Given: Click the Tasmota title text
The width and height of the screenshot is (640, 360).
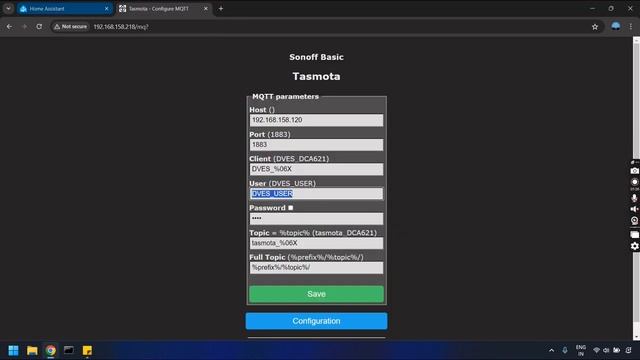Looking at the screenshot, I should pyautogui.click(x=316, y=76).
